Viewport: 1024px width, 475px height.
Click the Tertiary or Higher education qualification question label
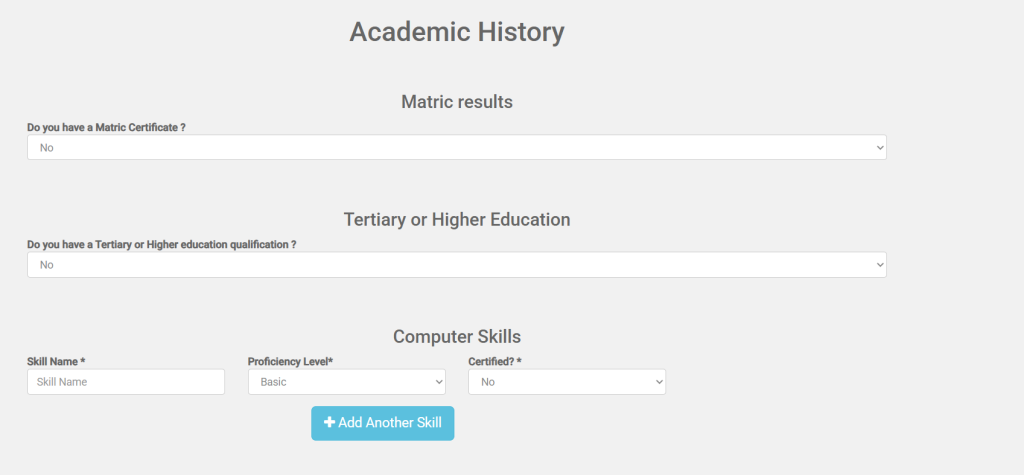click(161, 245)
